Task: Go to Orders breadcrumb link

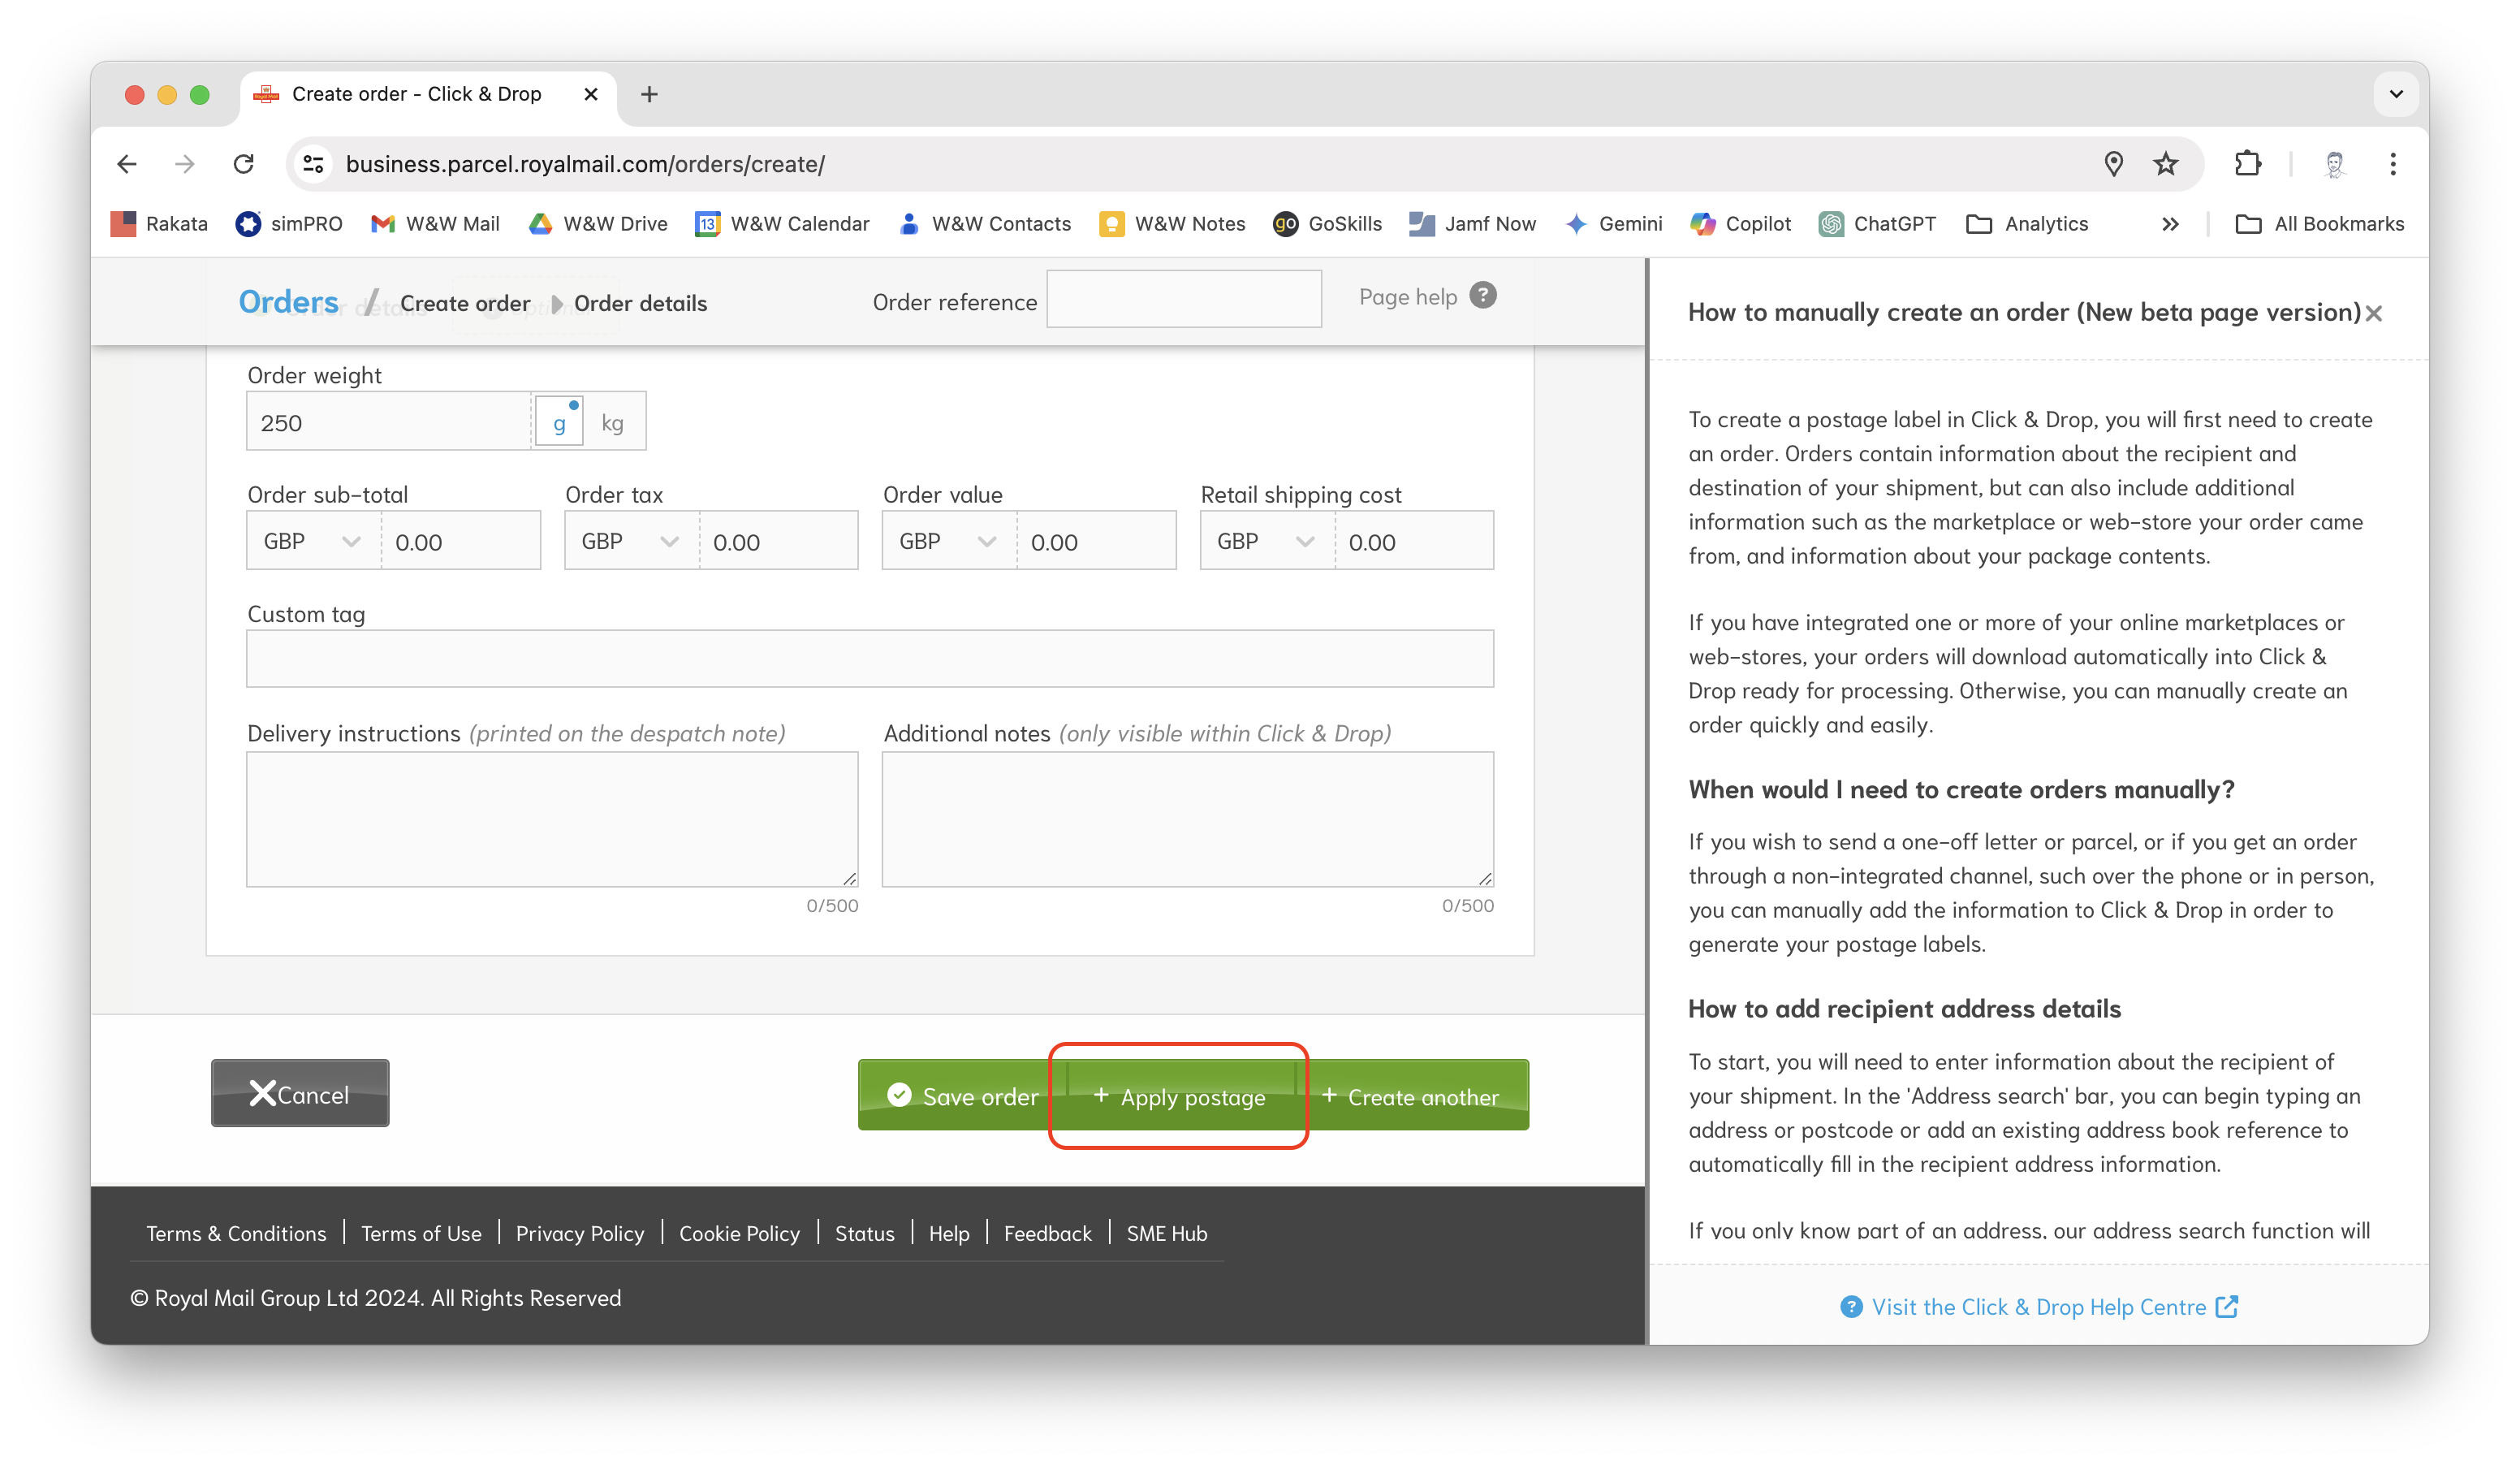Action: (x=288, y=302)
